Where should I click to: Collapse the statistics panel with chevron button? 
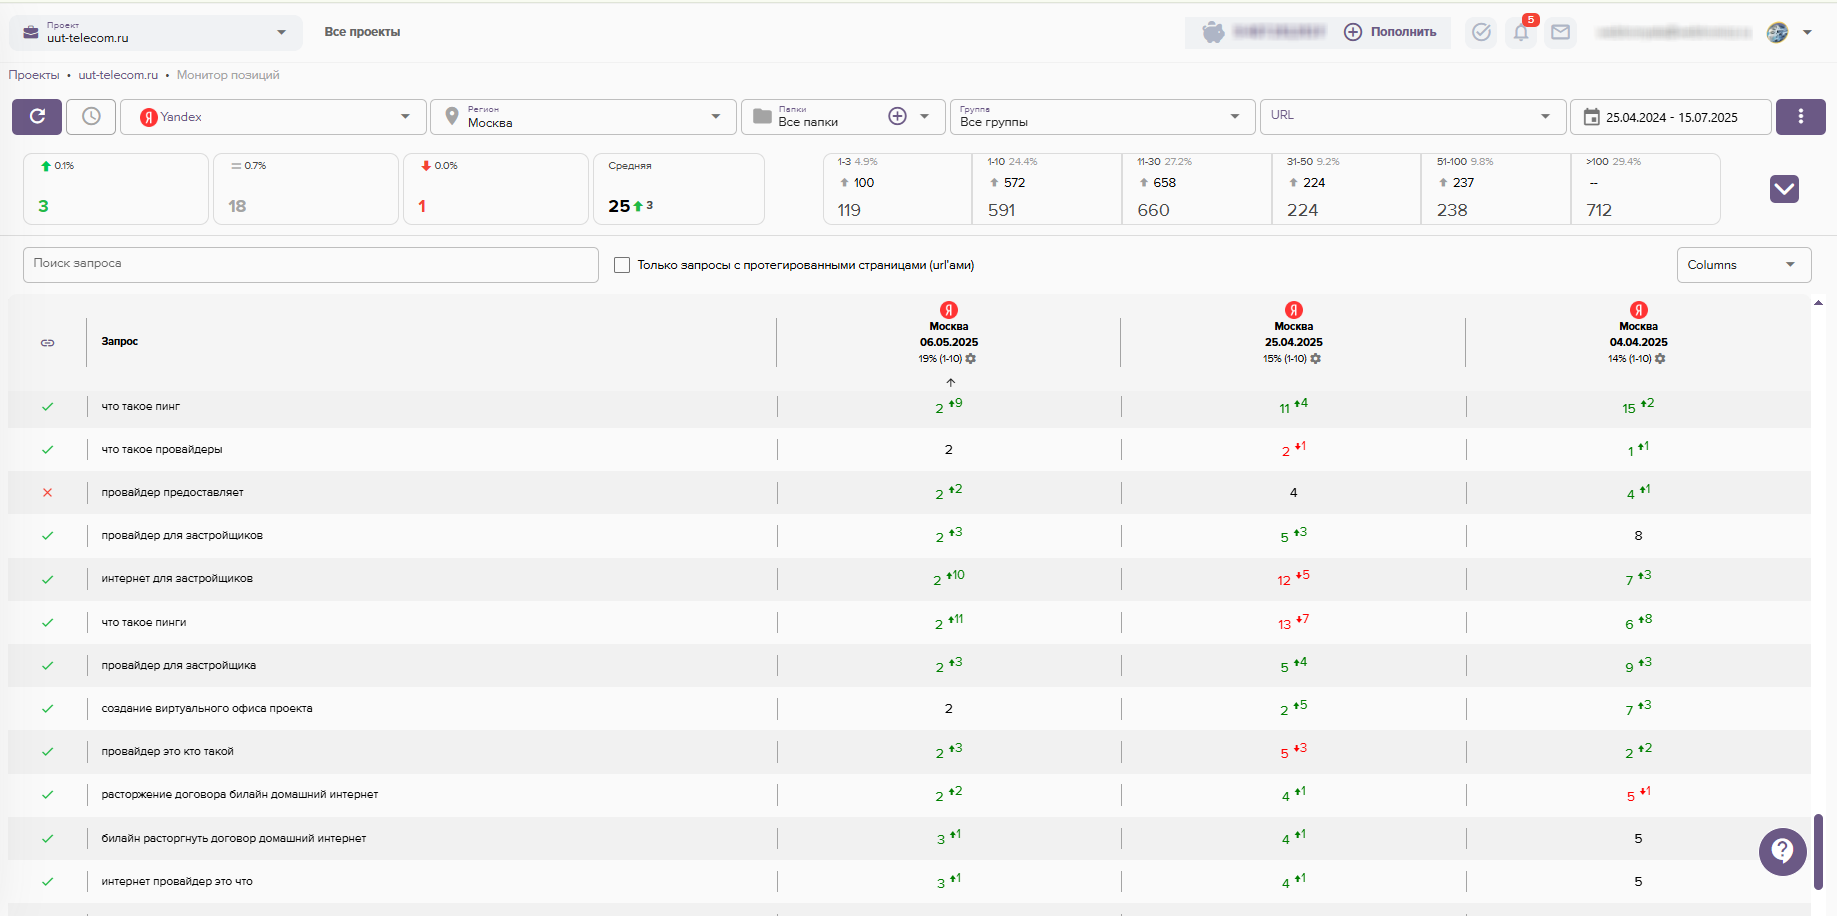[1784, 189]
